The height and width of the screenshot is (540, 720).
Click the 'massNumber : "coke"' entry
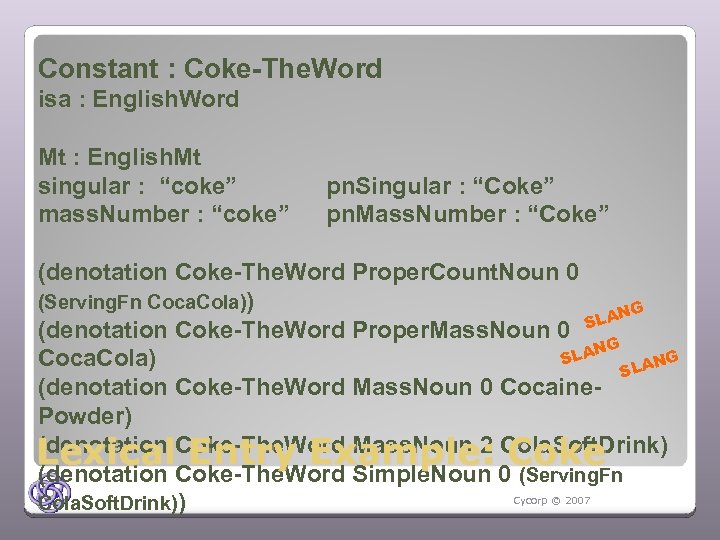point(163,214)
